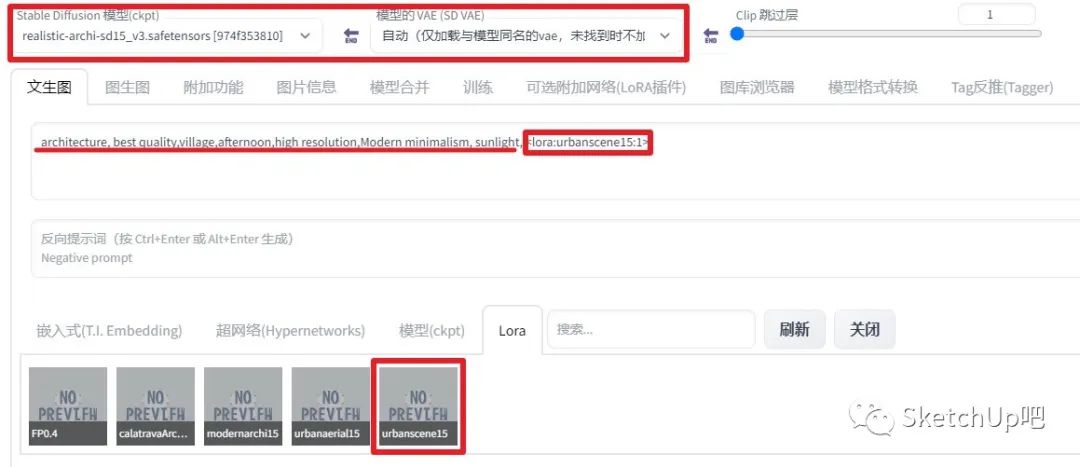Screen dimensions: 1080x467
Task: Select the FP0.4 Lora card
Action: click(68, 406)
